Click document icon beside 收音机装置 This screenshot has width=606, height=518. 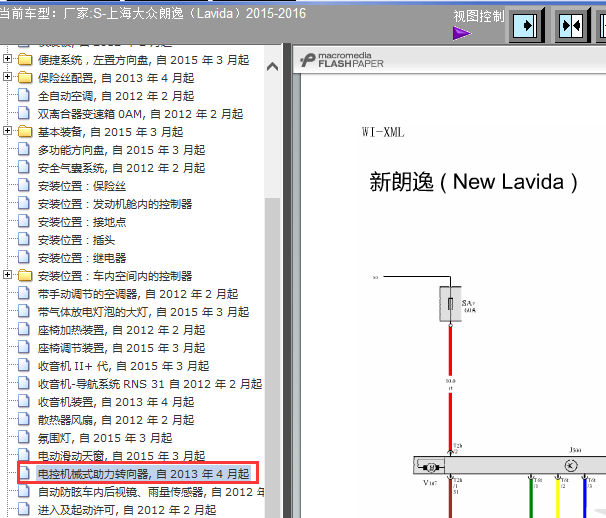click(24, 401)
